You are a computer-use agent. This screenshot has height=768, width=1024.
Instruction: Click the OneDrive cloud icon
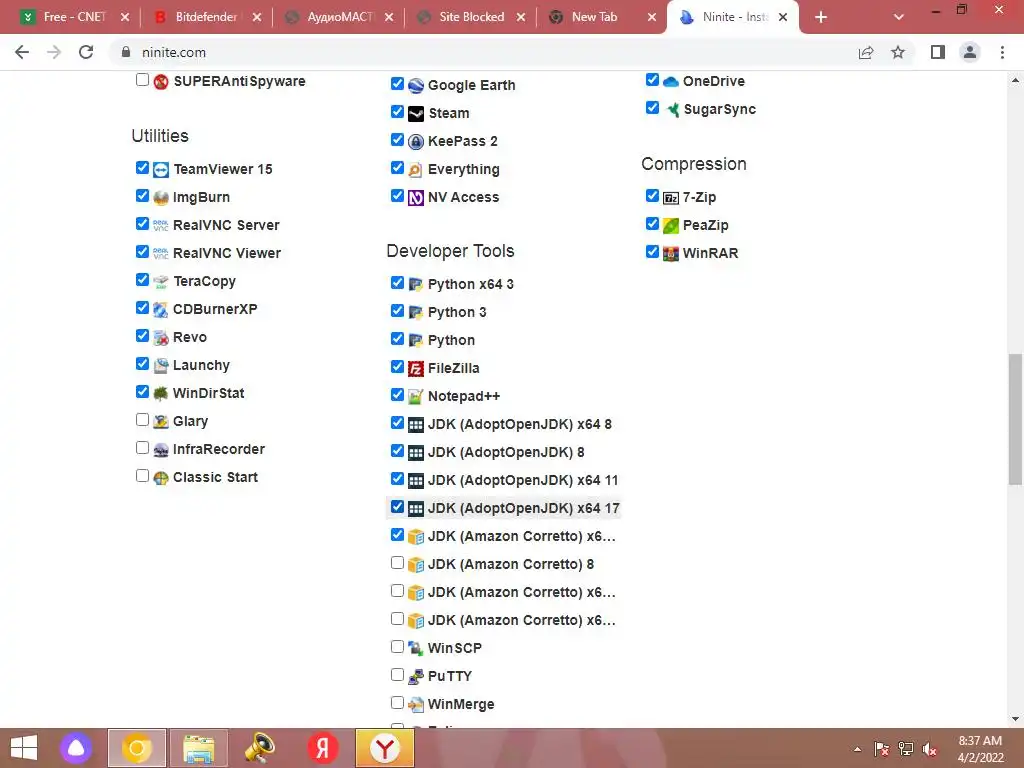tap(671, 82)
